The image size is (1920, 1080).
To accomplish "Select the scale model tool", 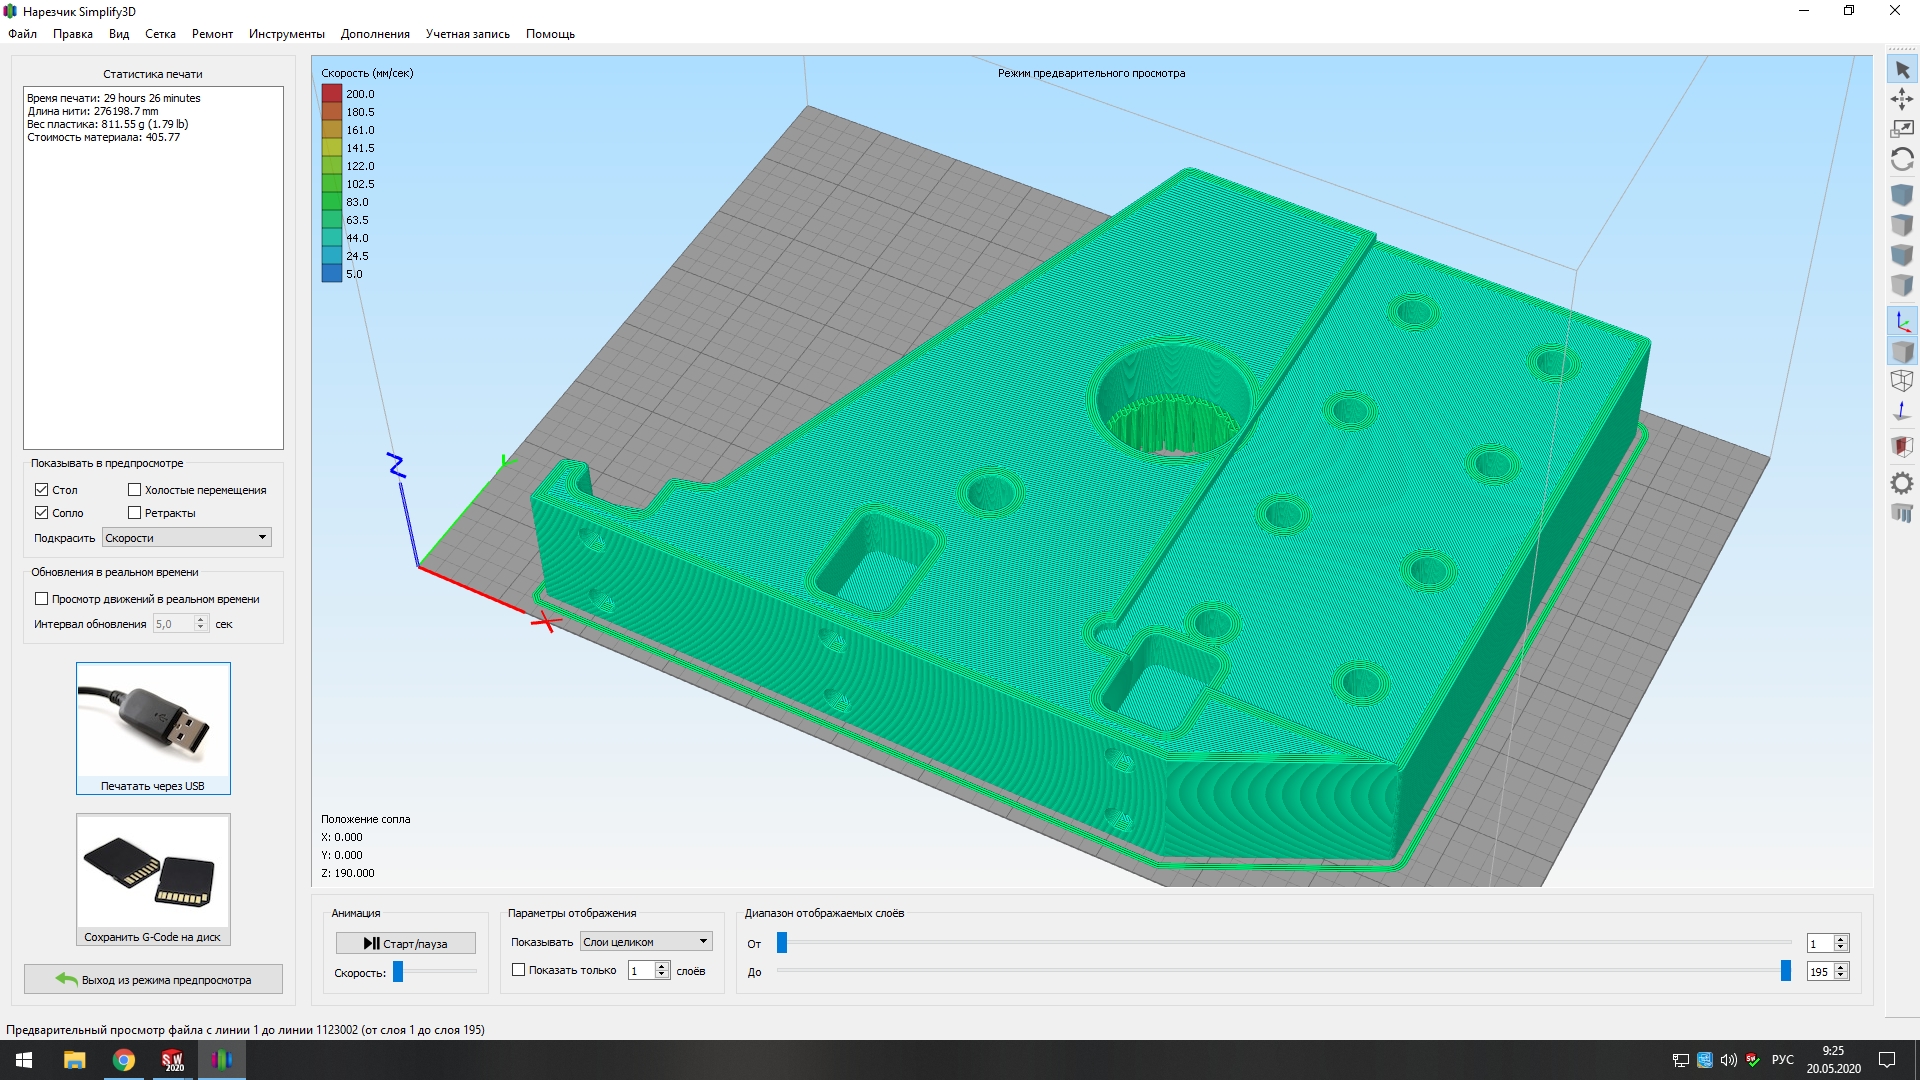I will (1902, 129).
